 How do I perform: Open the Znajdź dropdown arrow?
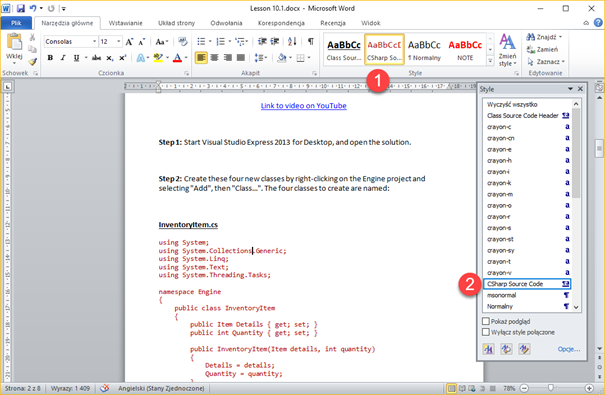pyautogui.click(x=560, y=37)
